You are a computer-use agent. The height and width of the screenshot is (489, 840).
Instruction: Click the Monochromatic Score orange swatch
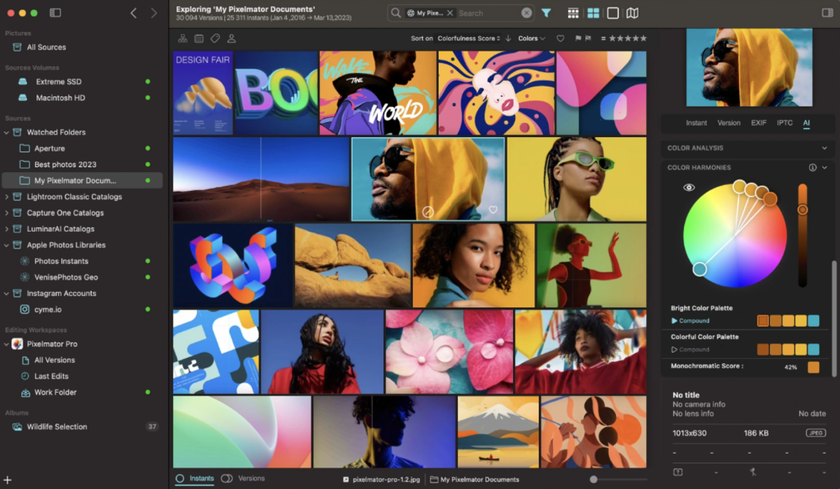(x=813, y=367)
